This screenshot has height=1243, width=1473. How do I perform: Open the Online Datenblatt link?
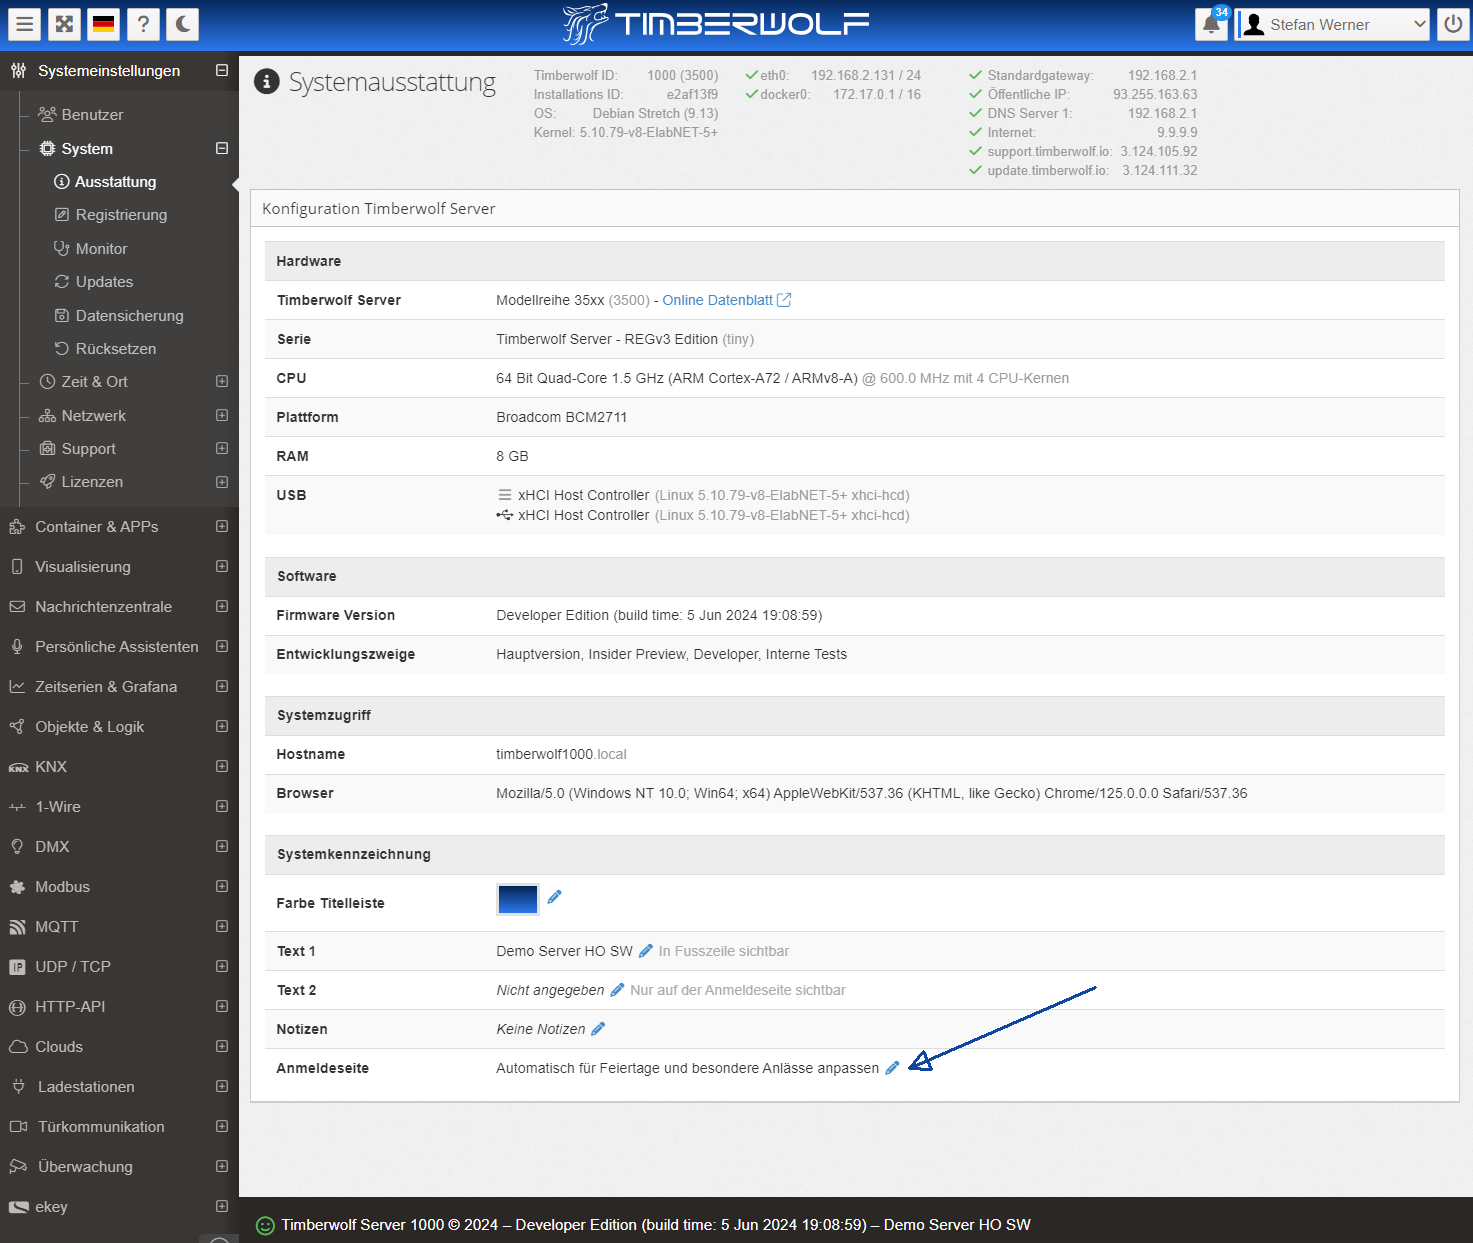(x=726, y=300)
